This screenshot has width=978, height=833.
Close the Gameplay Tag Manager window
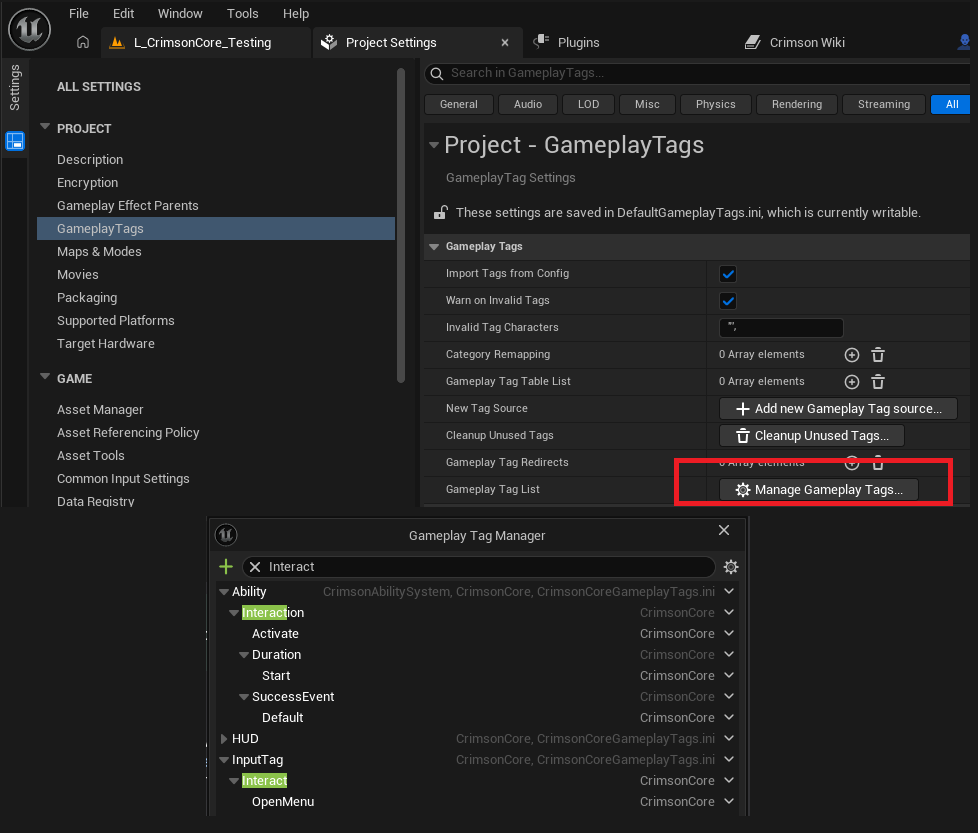(x=724, y=530)
